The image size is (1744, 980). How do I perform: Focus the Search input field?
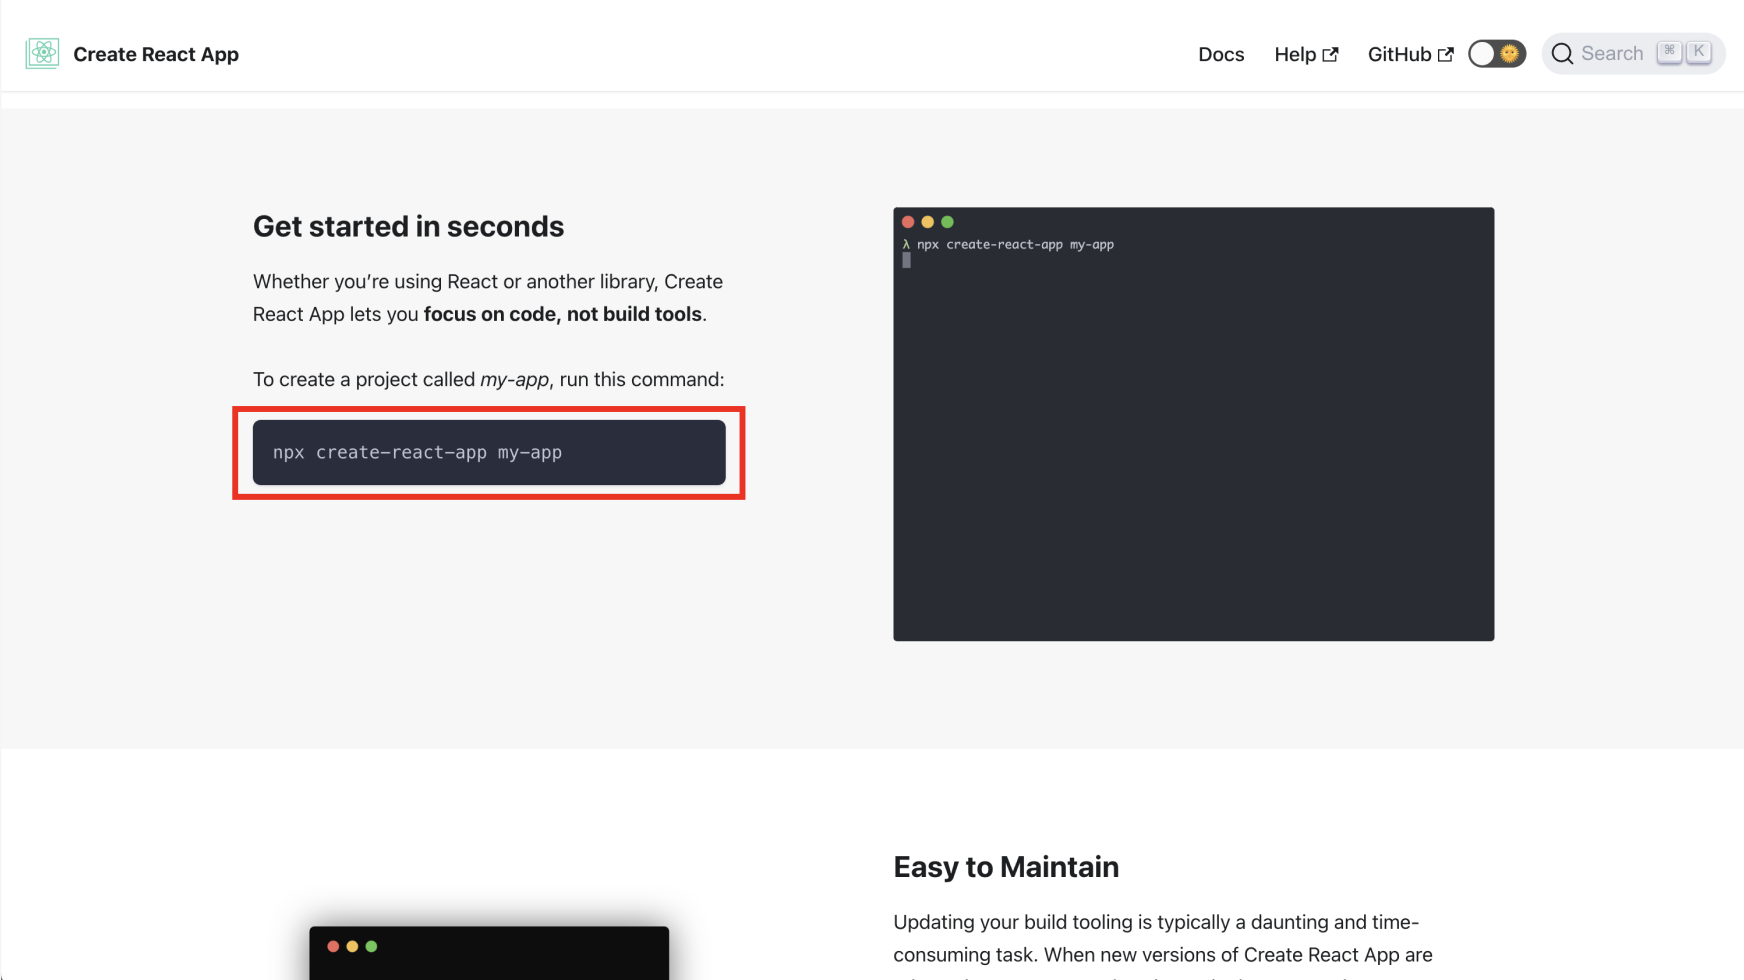(1633, 53)
